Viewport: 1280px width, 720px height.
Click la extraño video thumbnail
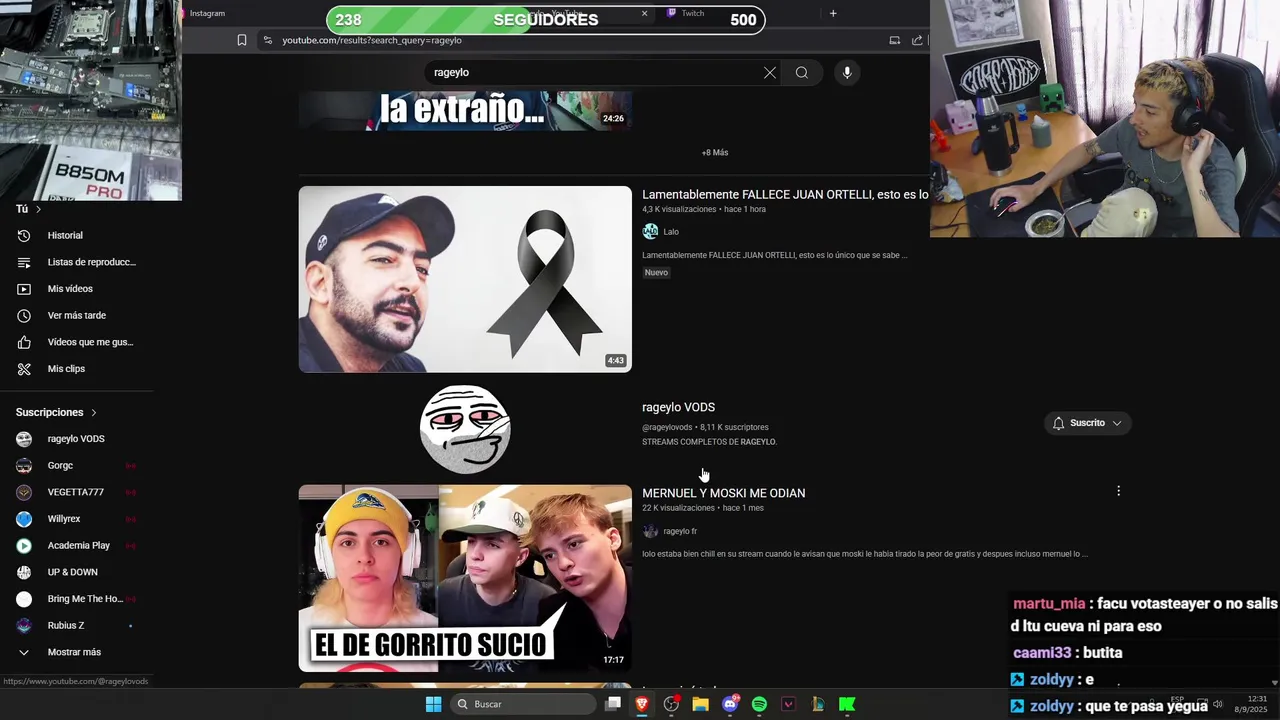[x=465, y=111]
